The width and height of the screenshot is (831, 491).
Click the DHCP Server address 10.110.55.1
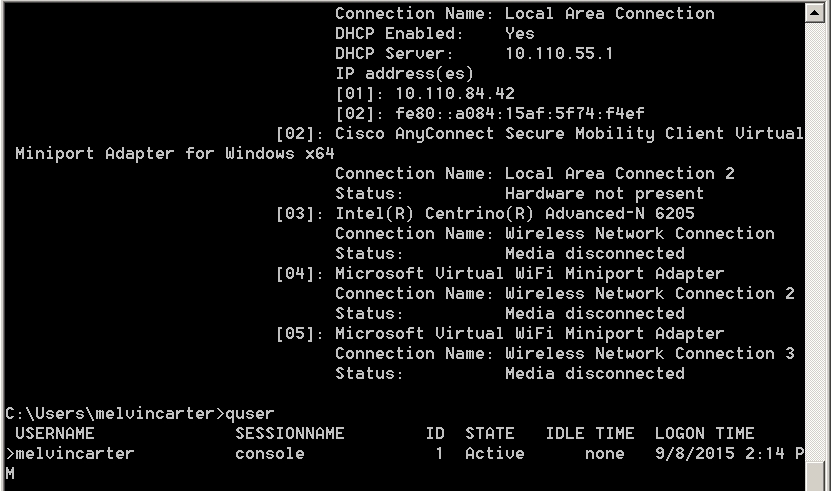559,53
